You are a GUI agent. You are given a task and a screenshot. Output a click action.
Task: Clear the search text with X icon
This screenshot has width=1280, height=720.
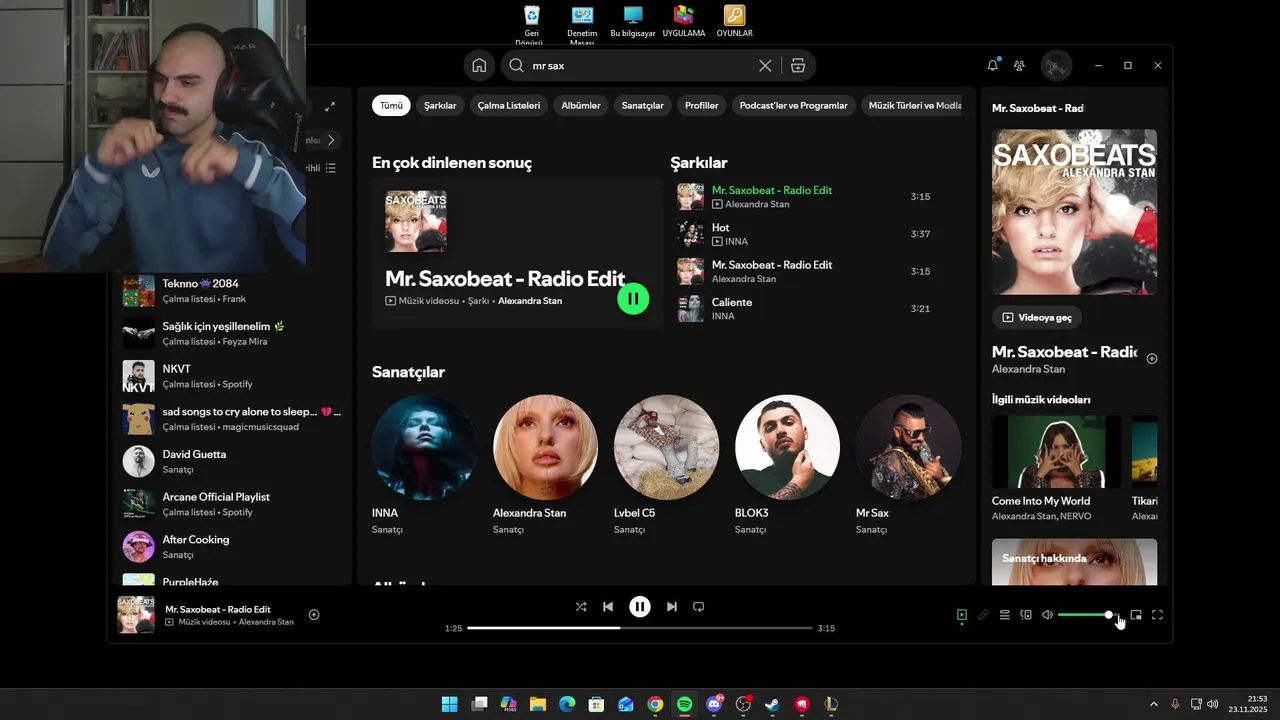(x=765, y=65)
